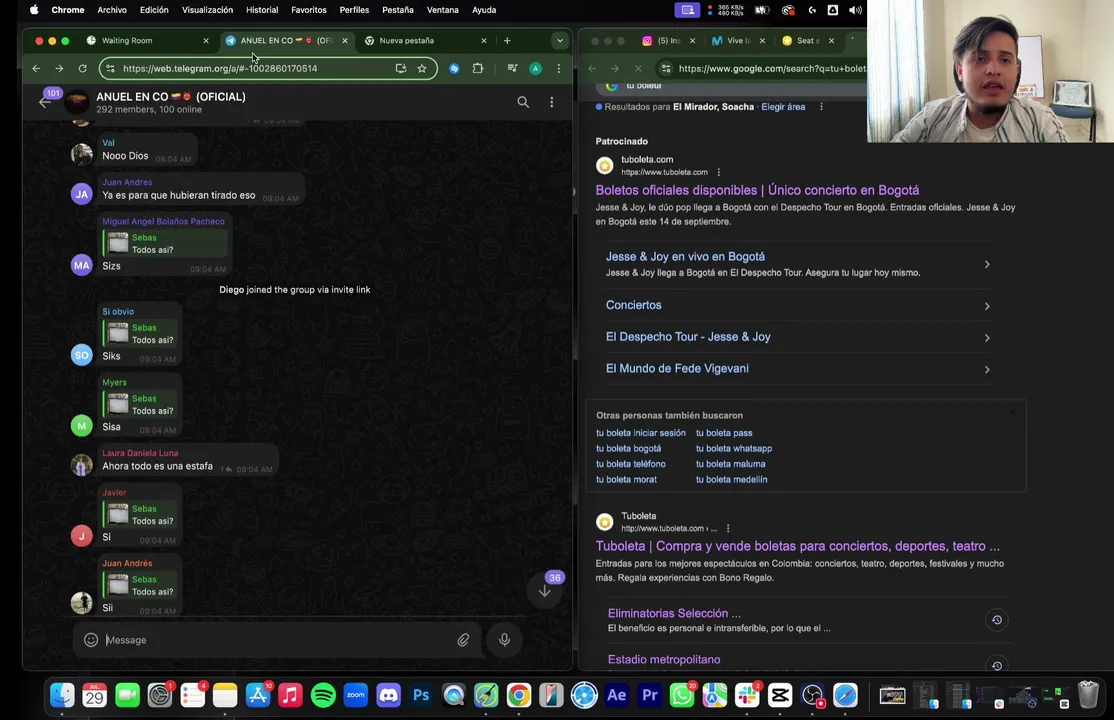Open Spotify from the dock
Image resolution: width=1114 pixels, height=720 pixels.
[x=323, y=695]
